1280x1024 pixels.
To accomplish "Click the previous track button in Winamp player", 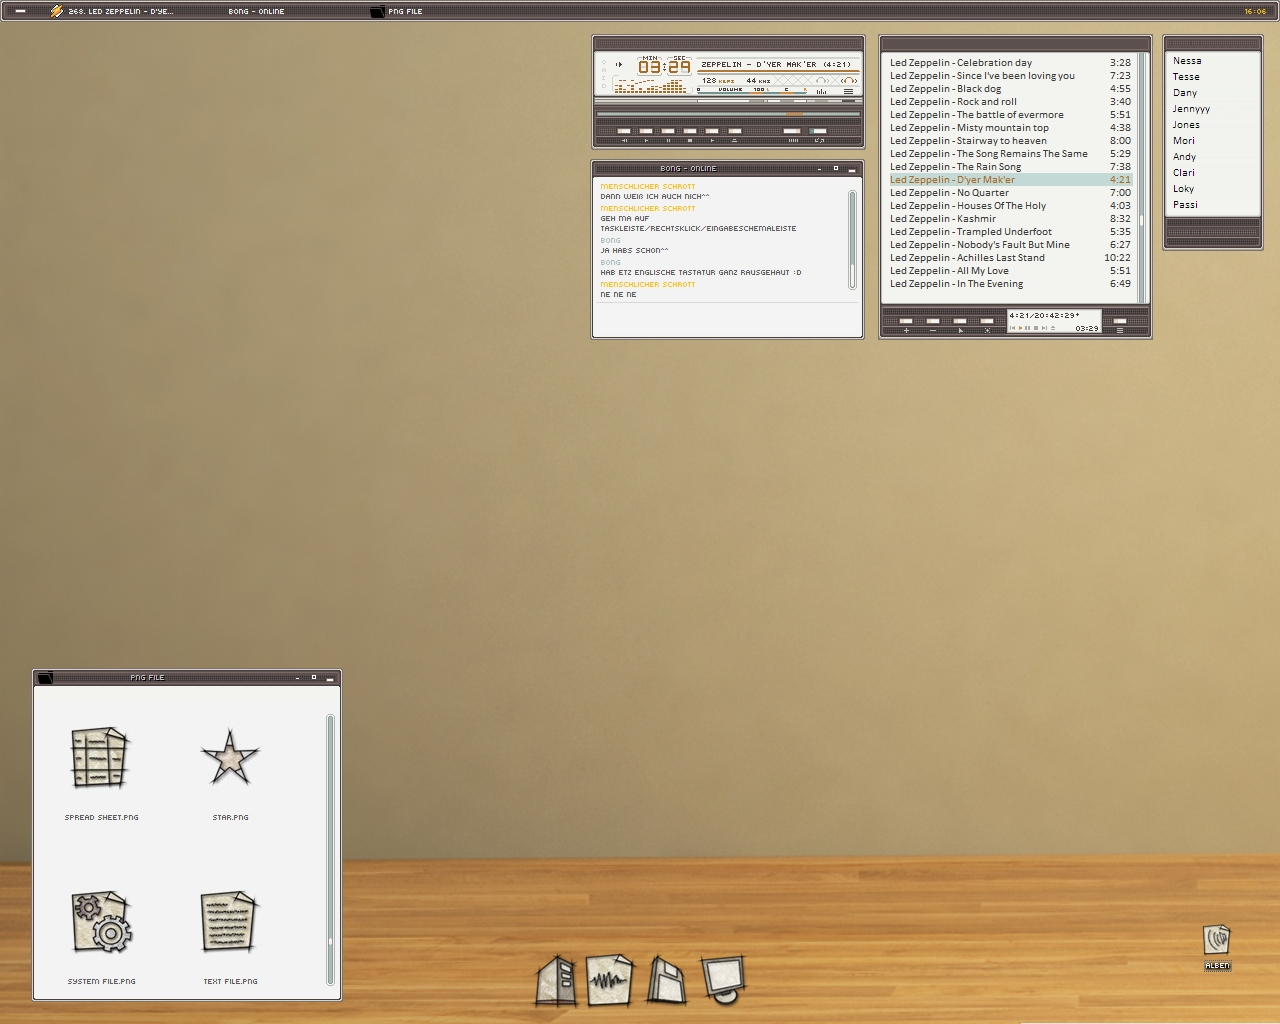I will click(x=624, y=131).
